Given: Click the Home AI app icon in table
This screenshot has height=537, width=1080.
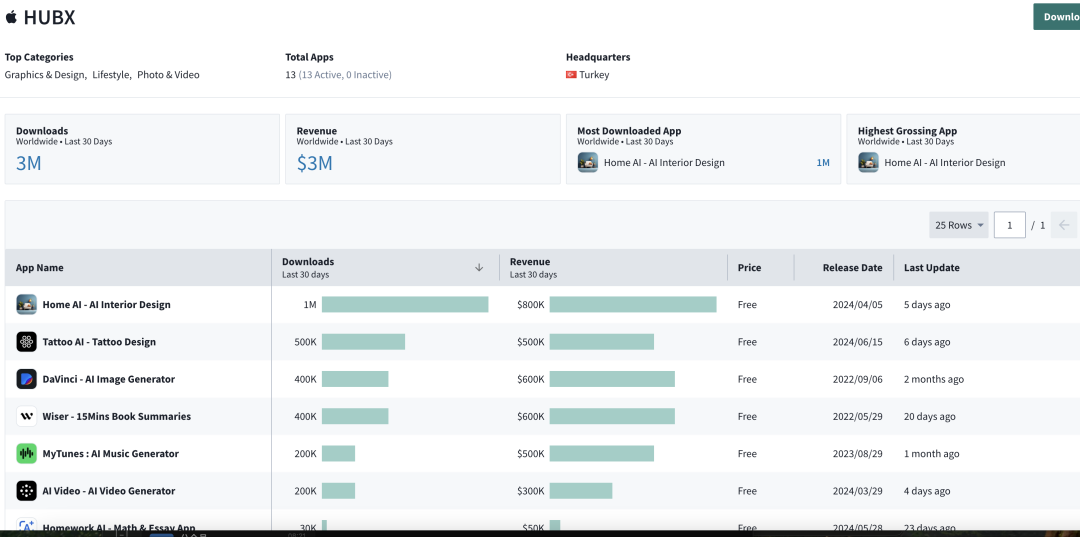Looking at the screenshot, I should click(26, 304).
